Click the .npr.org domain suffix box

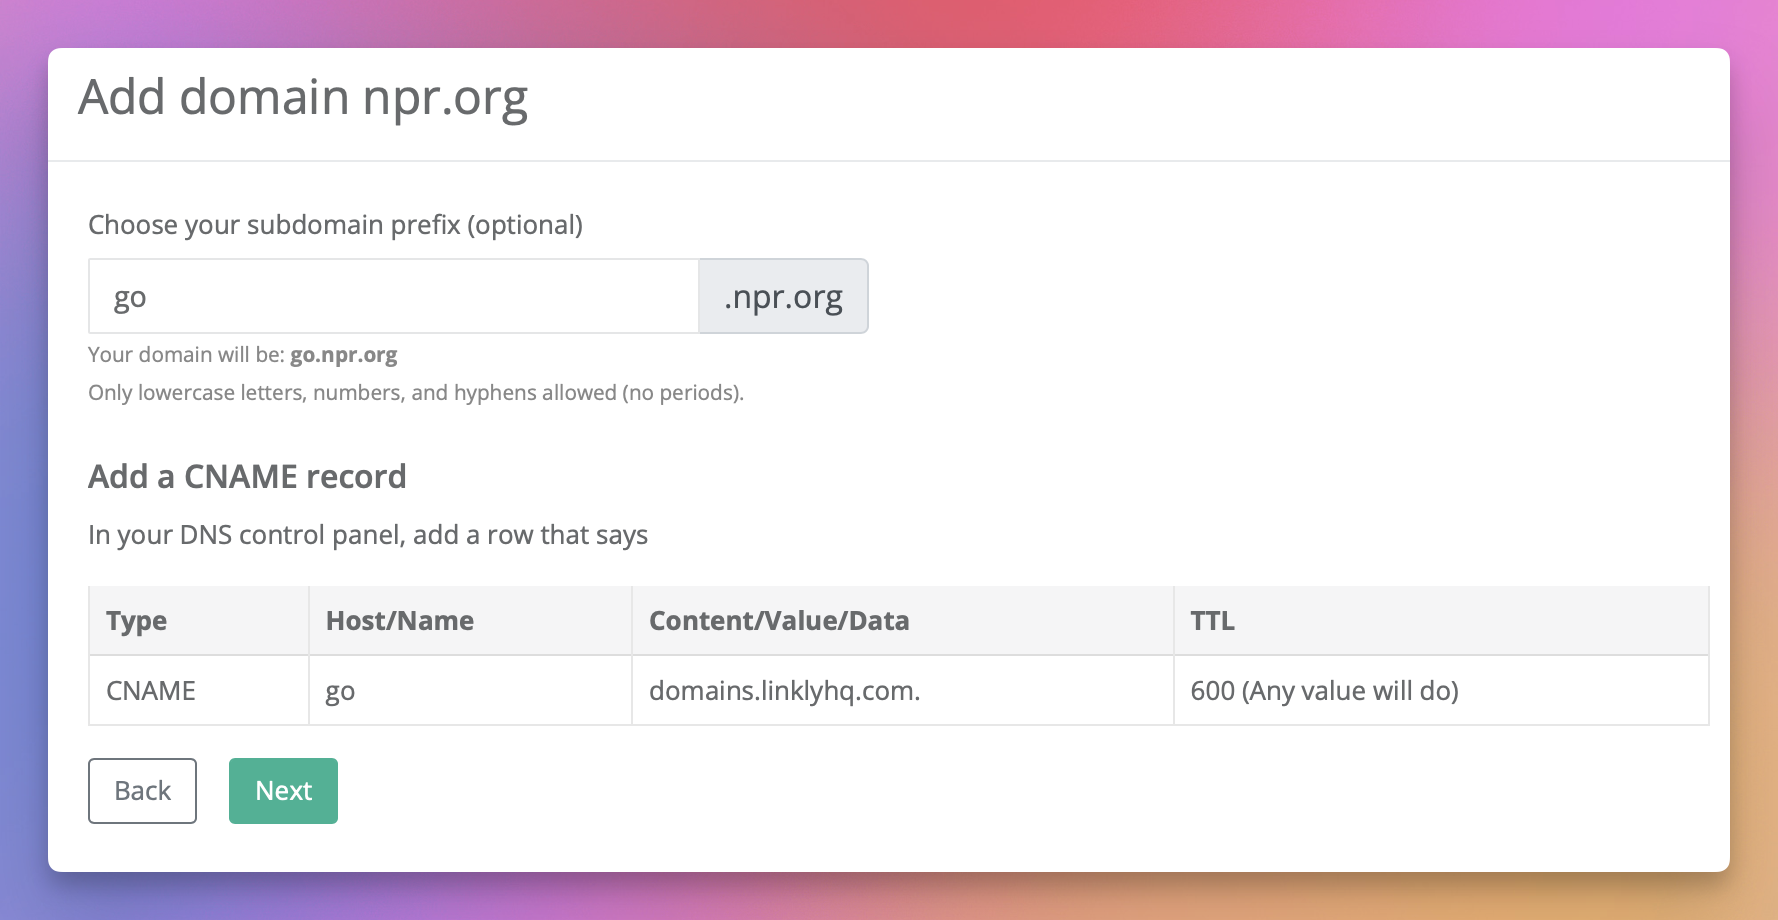coord(783,297)
